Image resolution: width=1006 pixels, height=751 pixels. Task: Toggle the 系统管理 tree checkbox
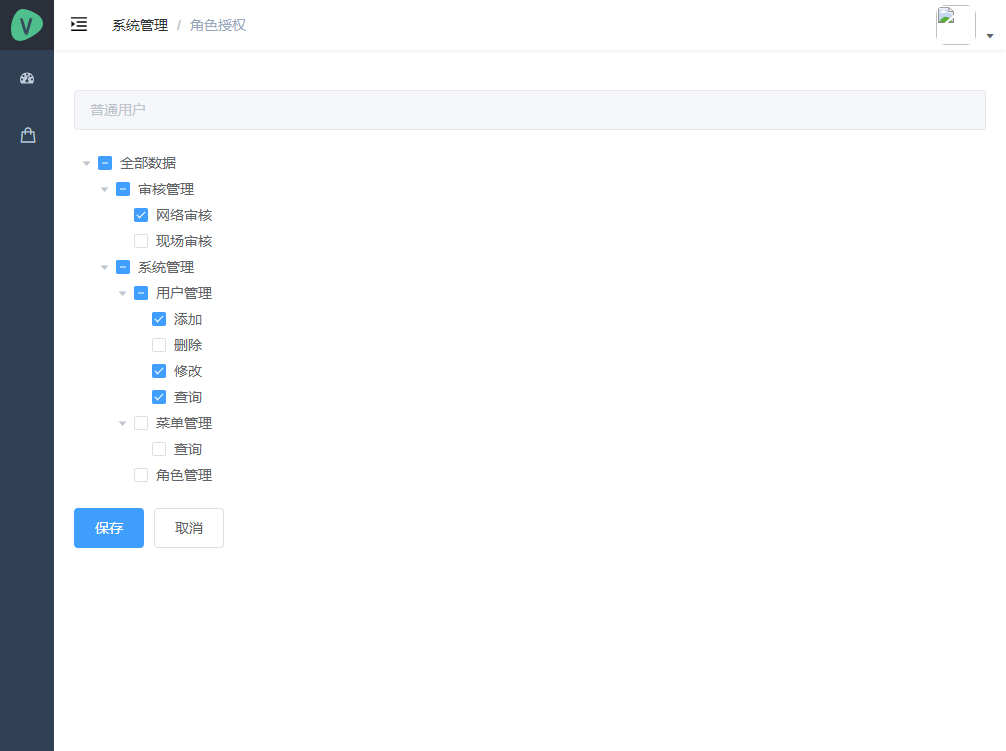[x=123, y=267]
